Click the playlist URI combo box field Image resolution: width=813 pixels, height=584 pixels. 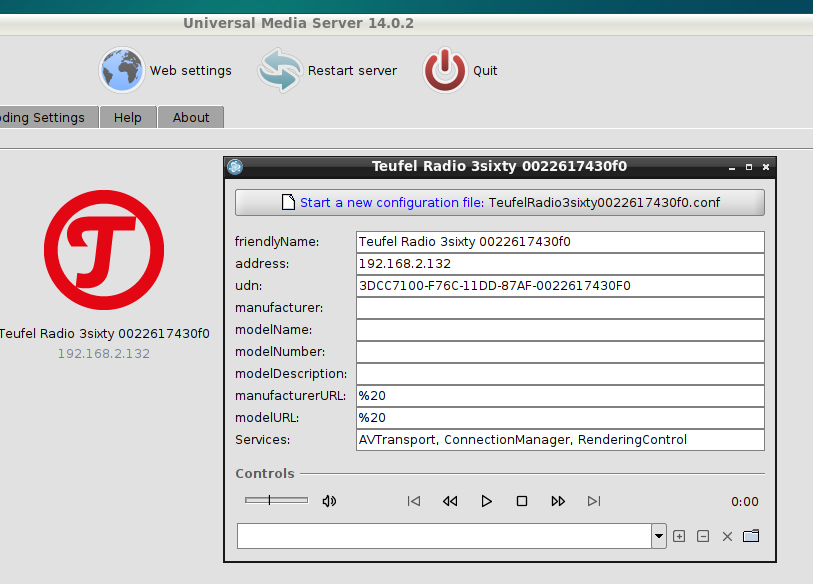point(444,536)
